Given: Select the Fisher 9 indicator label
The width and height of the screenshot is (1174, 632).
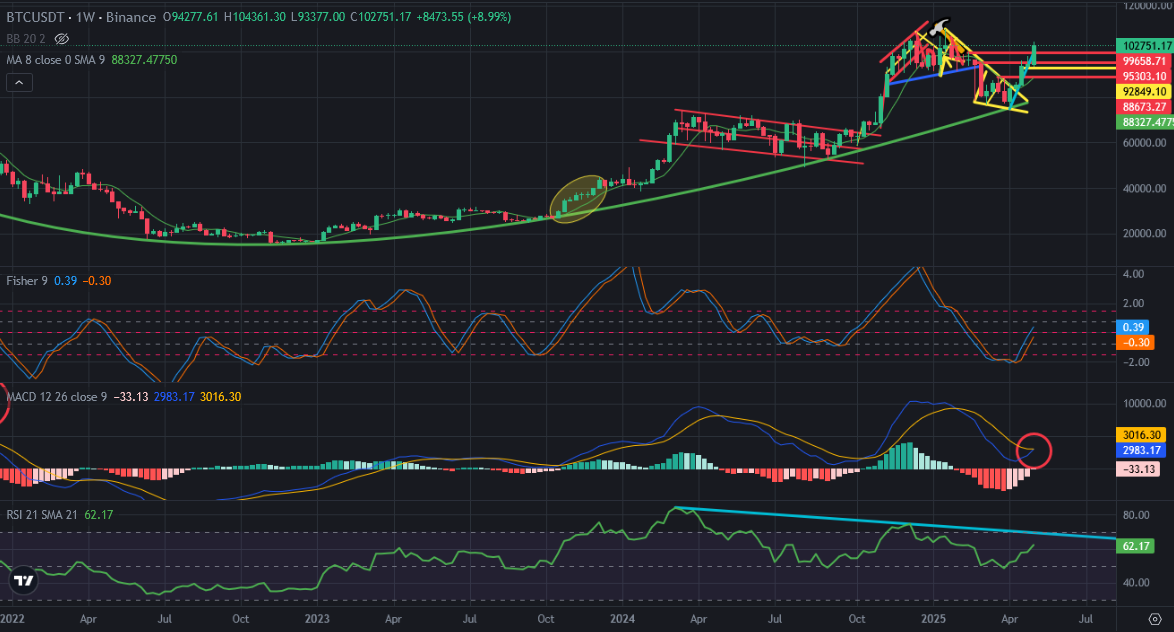Looking at the screenshot, I should pos(27,281).
